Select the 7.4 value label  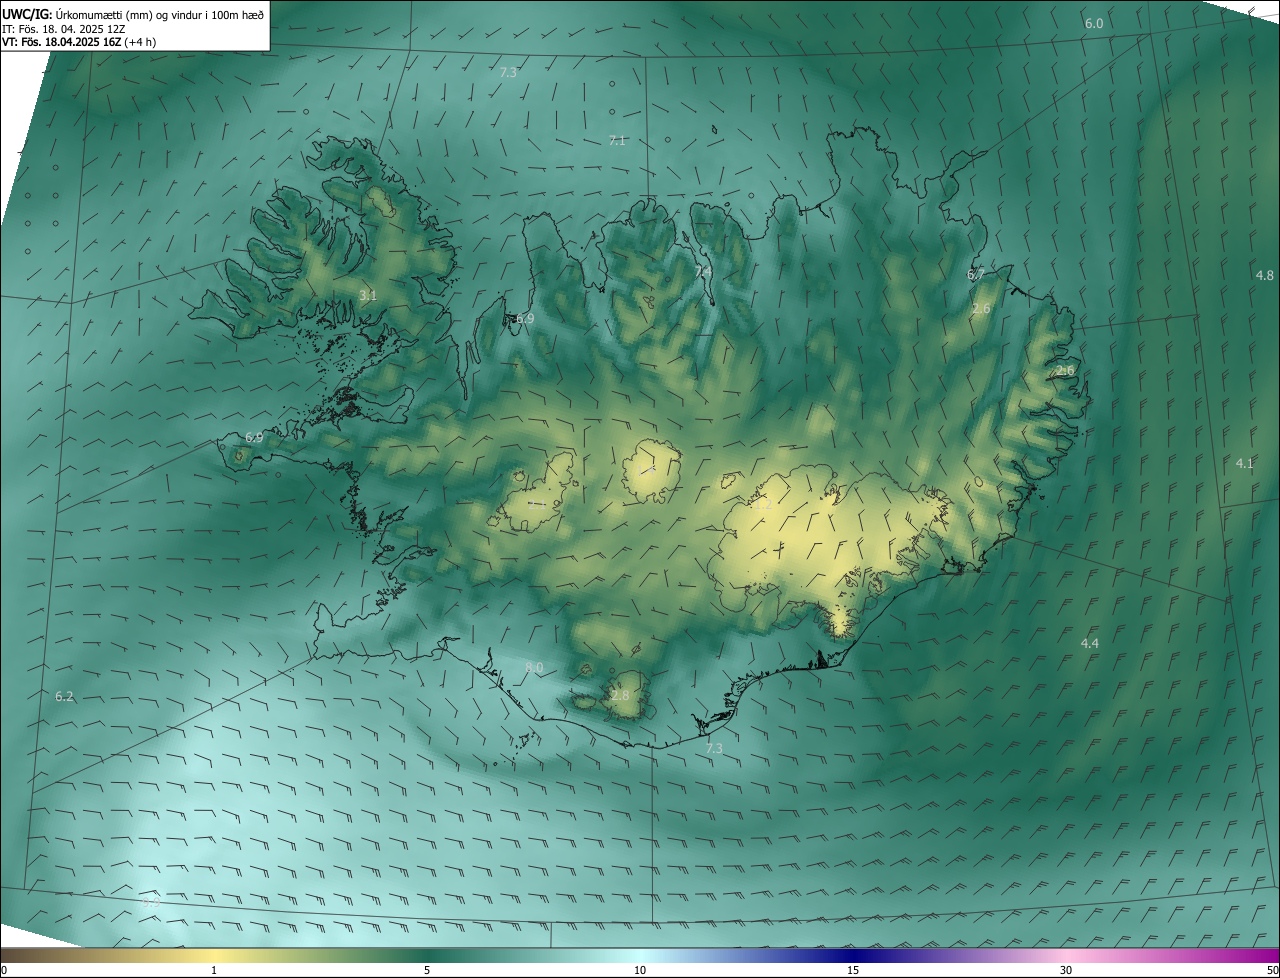(703, 271)
